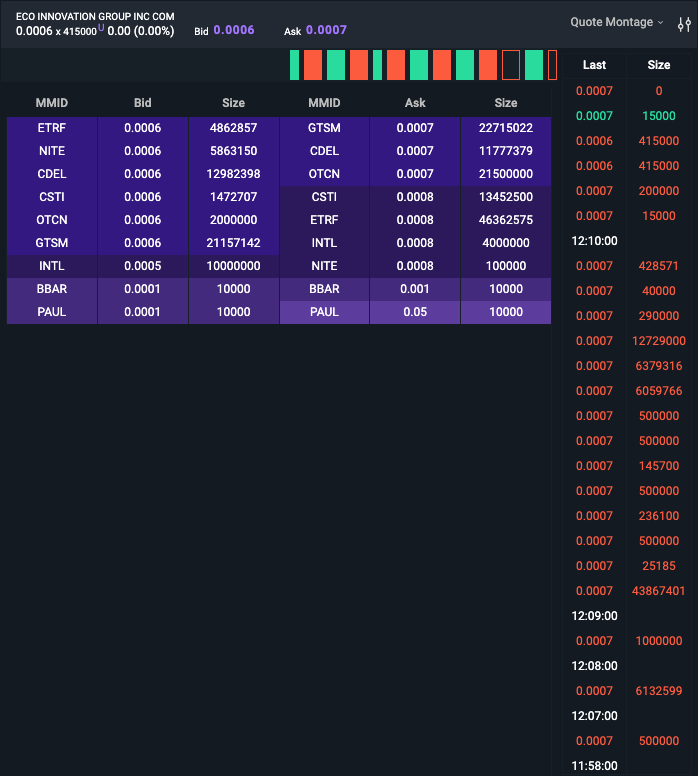Select trade size 6059766

[658, 391]
